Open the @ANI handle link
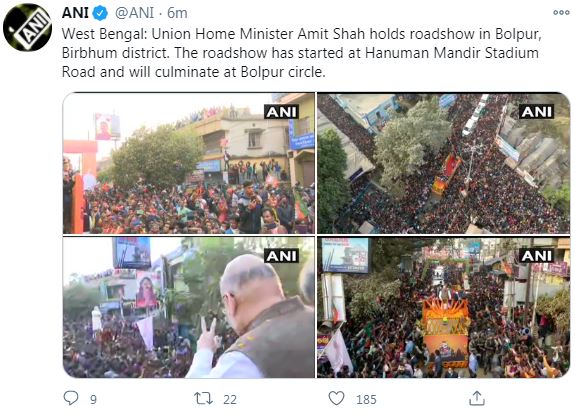575x413 pixels. click(x=134, y=13)
